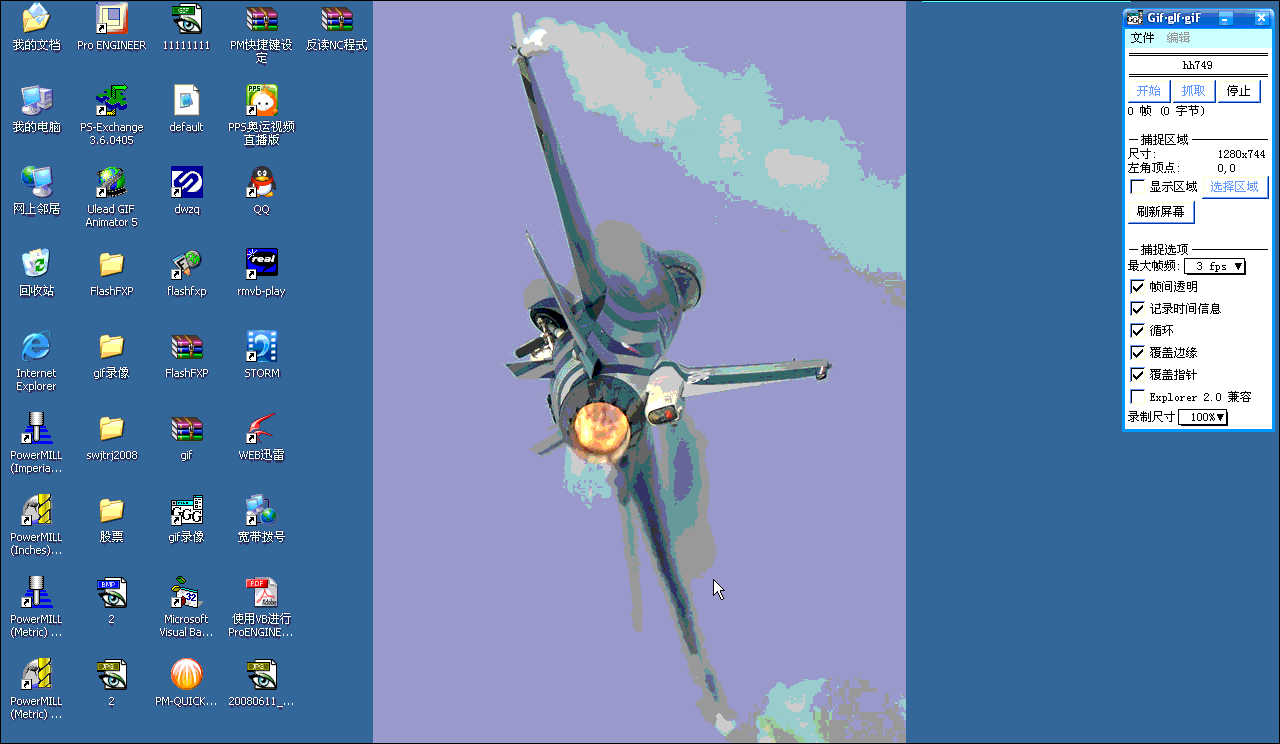Click the 抓取 capture button
This screenshot has width=1280, height=744.
1194,91
